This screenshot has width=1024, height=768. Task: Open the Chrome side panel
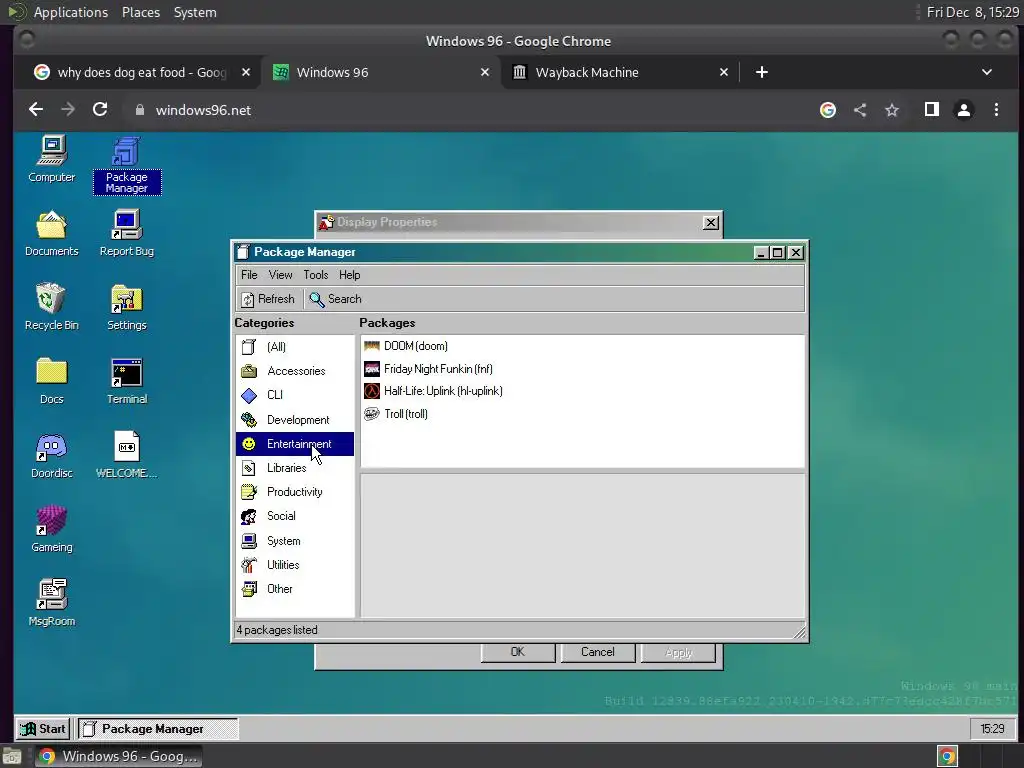932,110
